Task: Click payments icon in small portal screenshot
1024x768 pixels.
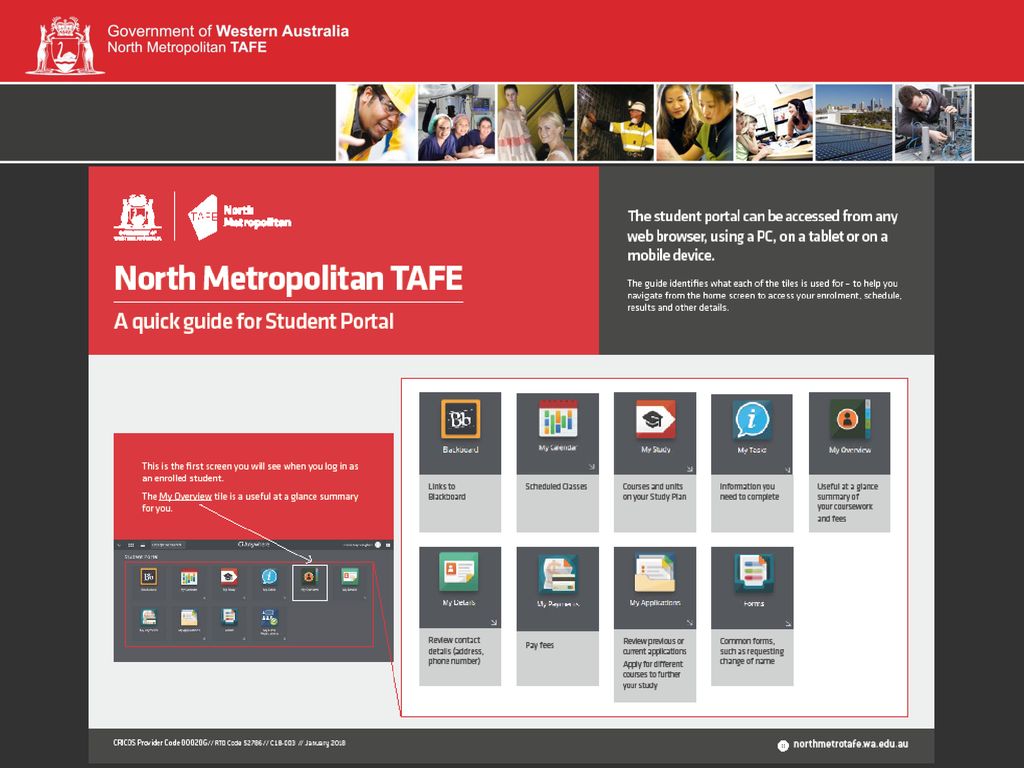Action: 149,617
